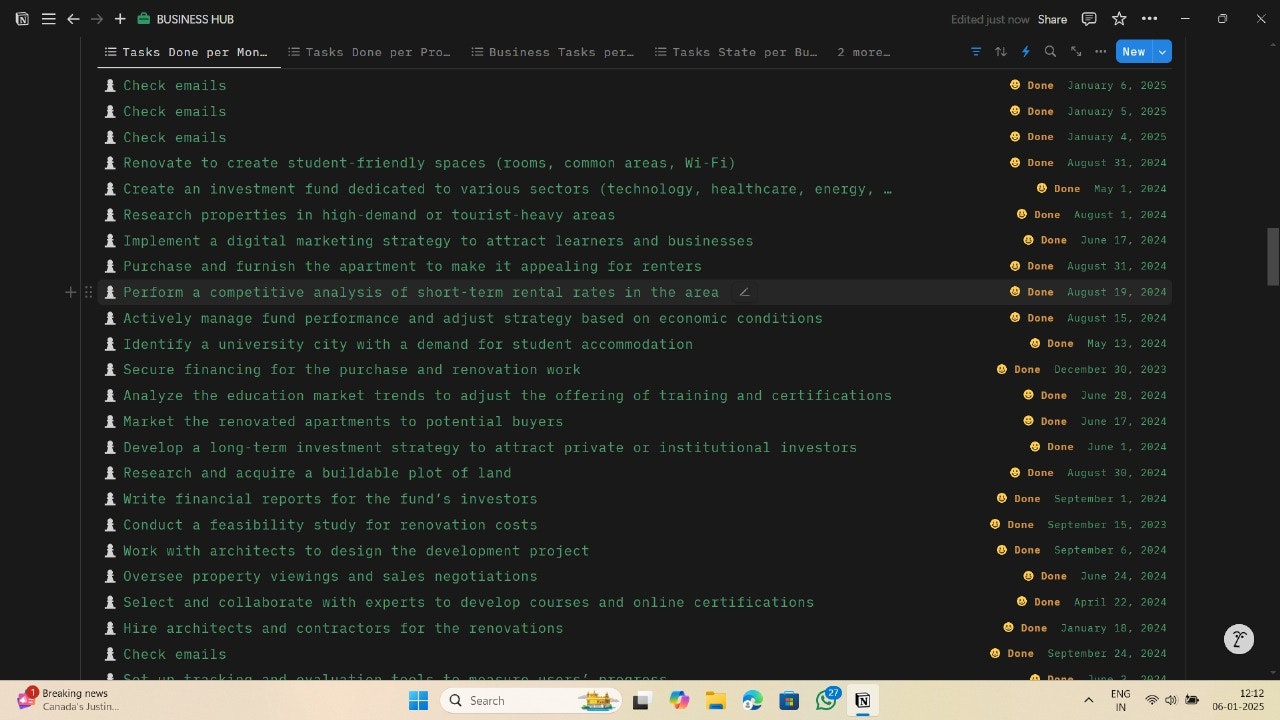Screen dimensions: 1280x720
Task: Open the comments panel icon
Action: pyautogui.click(x=1089, y=19)
